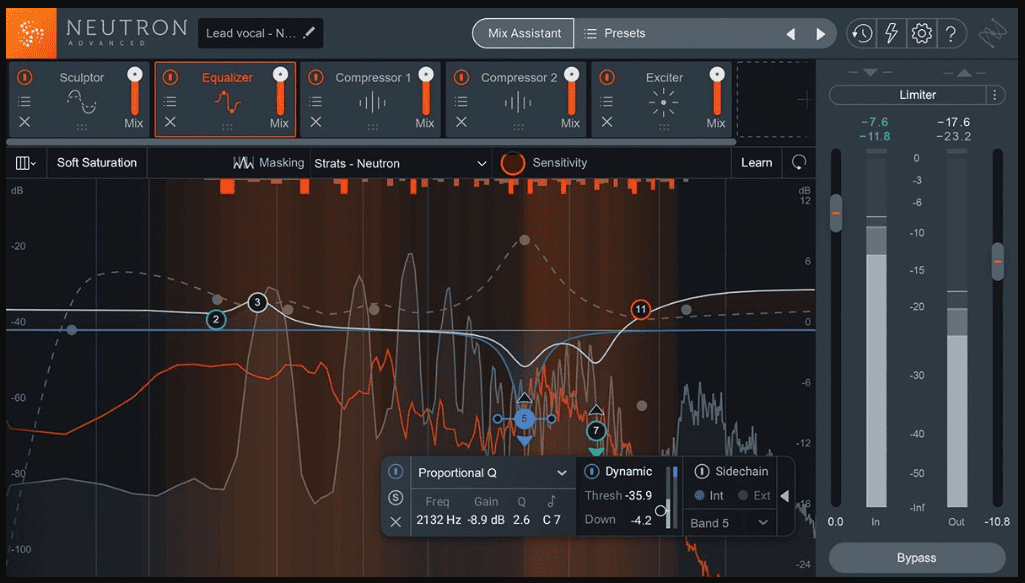The image size is (1025, 583).
Task: Remove the Sculptor module
Action: tap(24, 122)
